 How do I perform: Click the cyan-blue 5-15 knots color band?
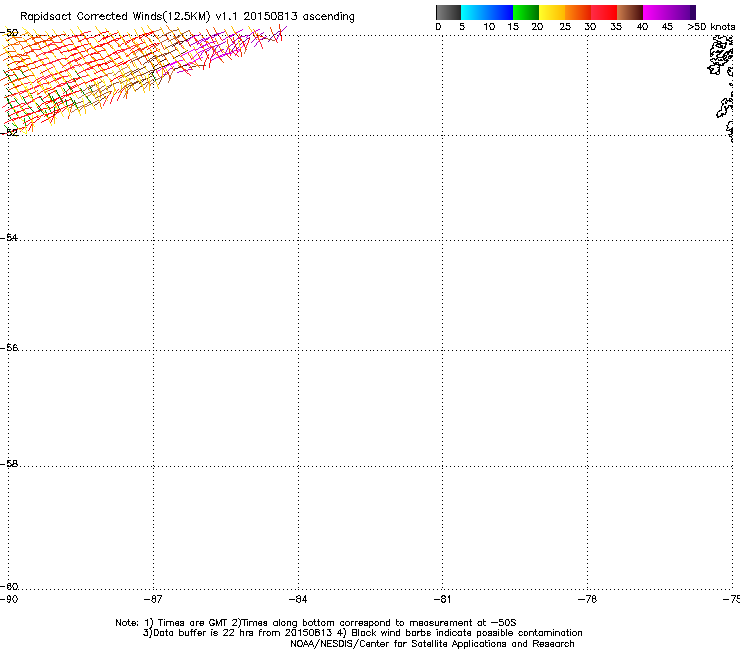click(487, 12)
